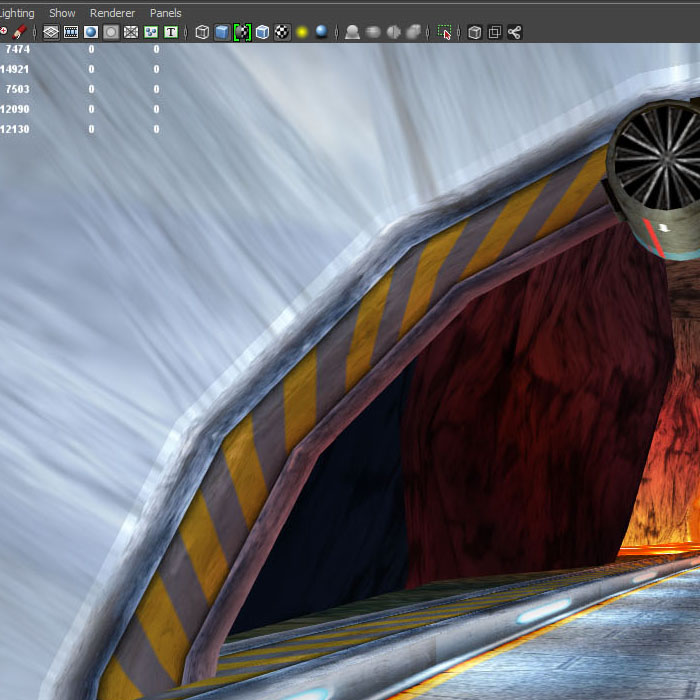Click the Isolate Select icon
This screenshot has width=700, height=700.
tap(445, 32)
